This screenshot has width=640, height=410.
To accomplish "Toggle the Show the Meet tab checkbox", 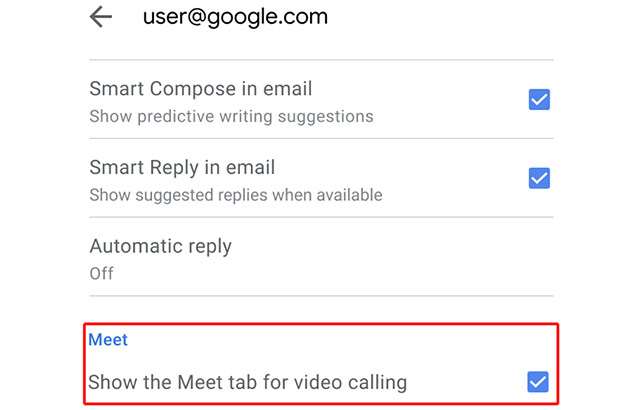I will coord(538,381).
